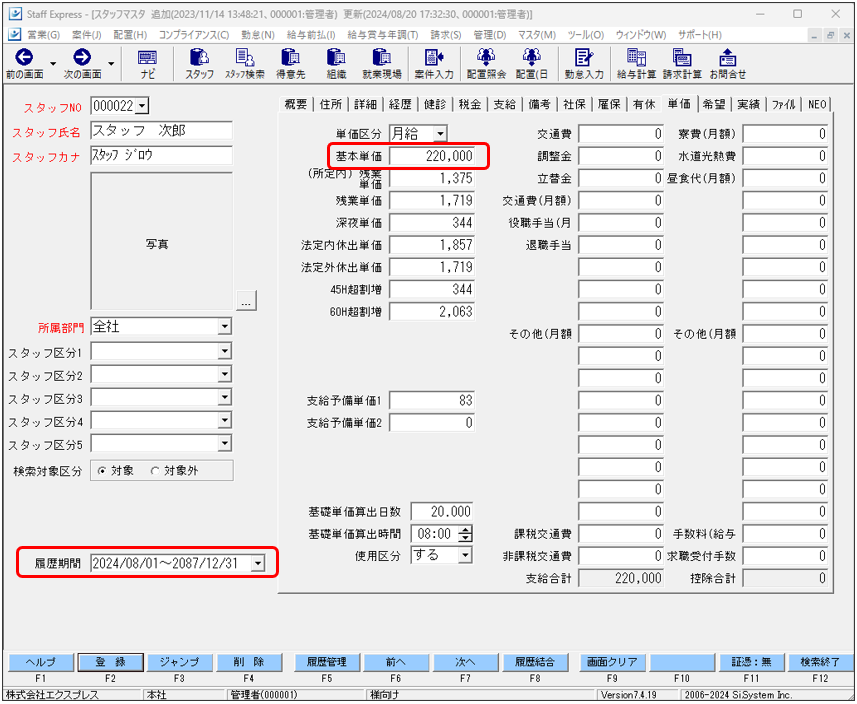Open dropdown arrow beside 次の画面
This screenshot has height=704, width=857.
pos(111,63)
